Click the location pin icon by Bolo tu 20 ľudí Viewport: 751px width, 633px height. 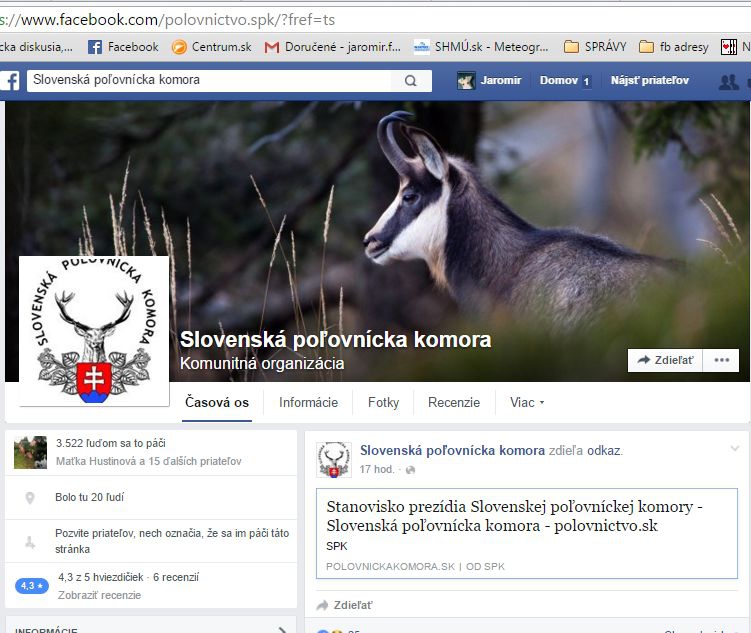(x=30, y=498)
